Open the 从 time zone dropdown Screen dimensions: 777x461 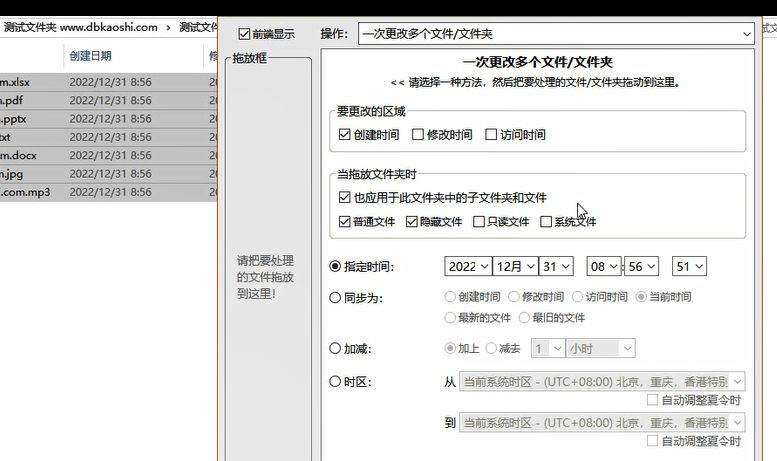[602, 382]
